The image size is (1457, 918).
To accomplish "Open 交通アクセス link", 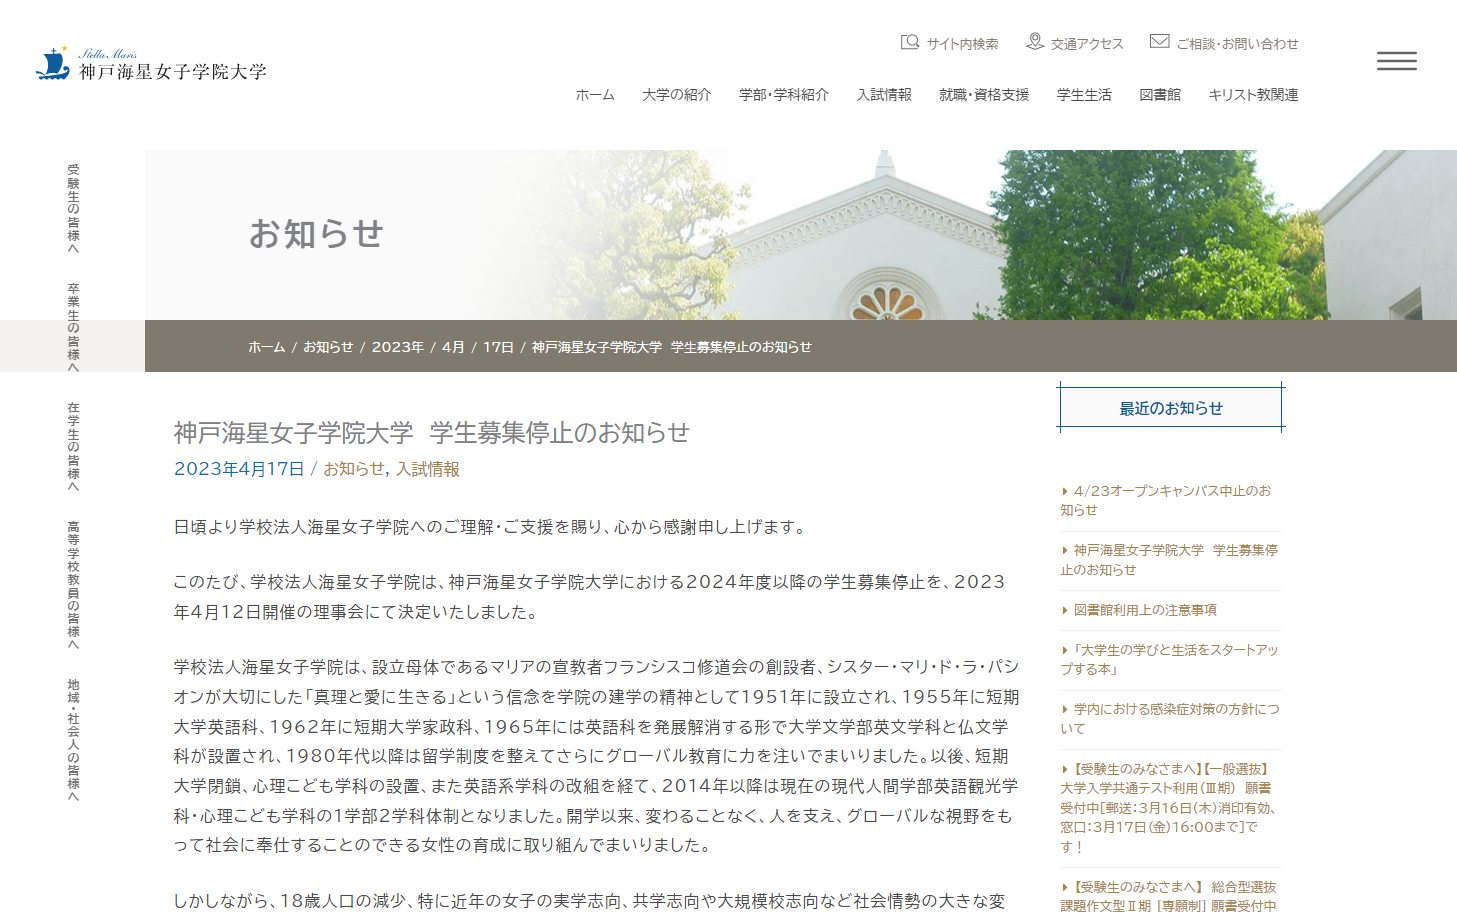I will tap(1087, 44).
